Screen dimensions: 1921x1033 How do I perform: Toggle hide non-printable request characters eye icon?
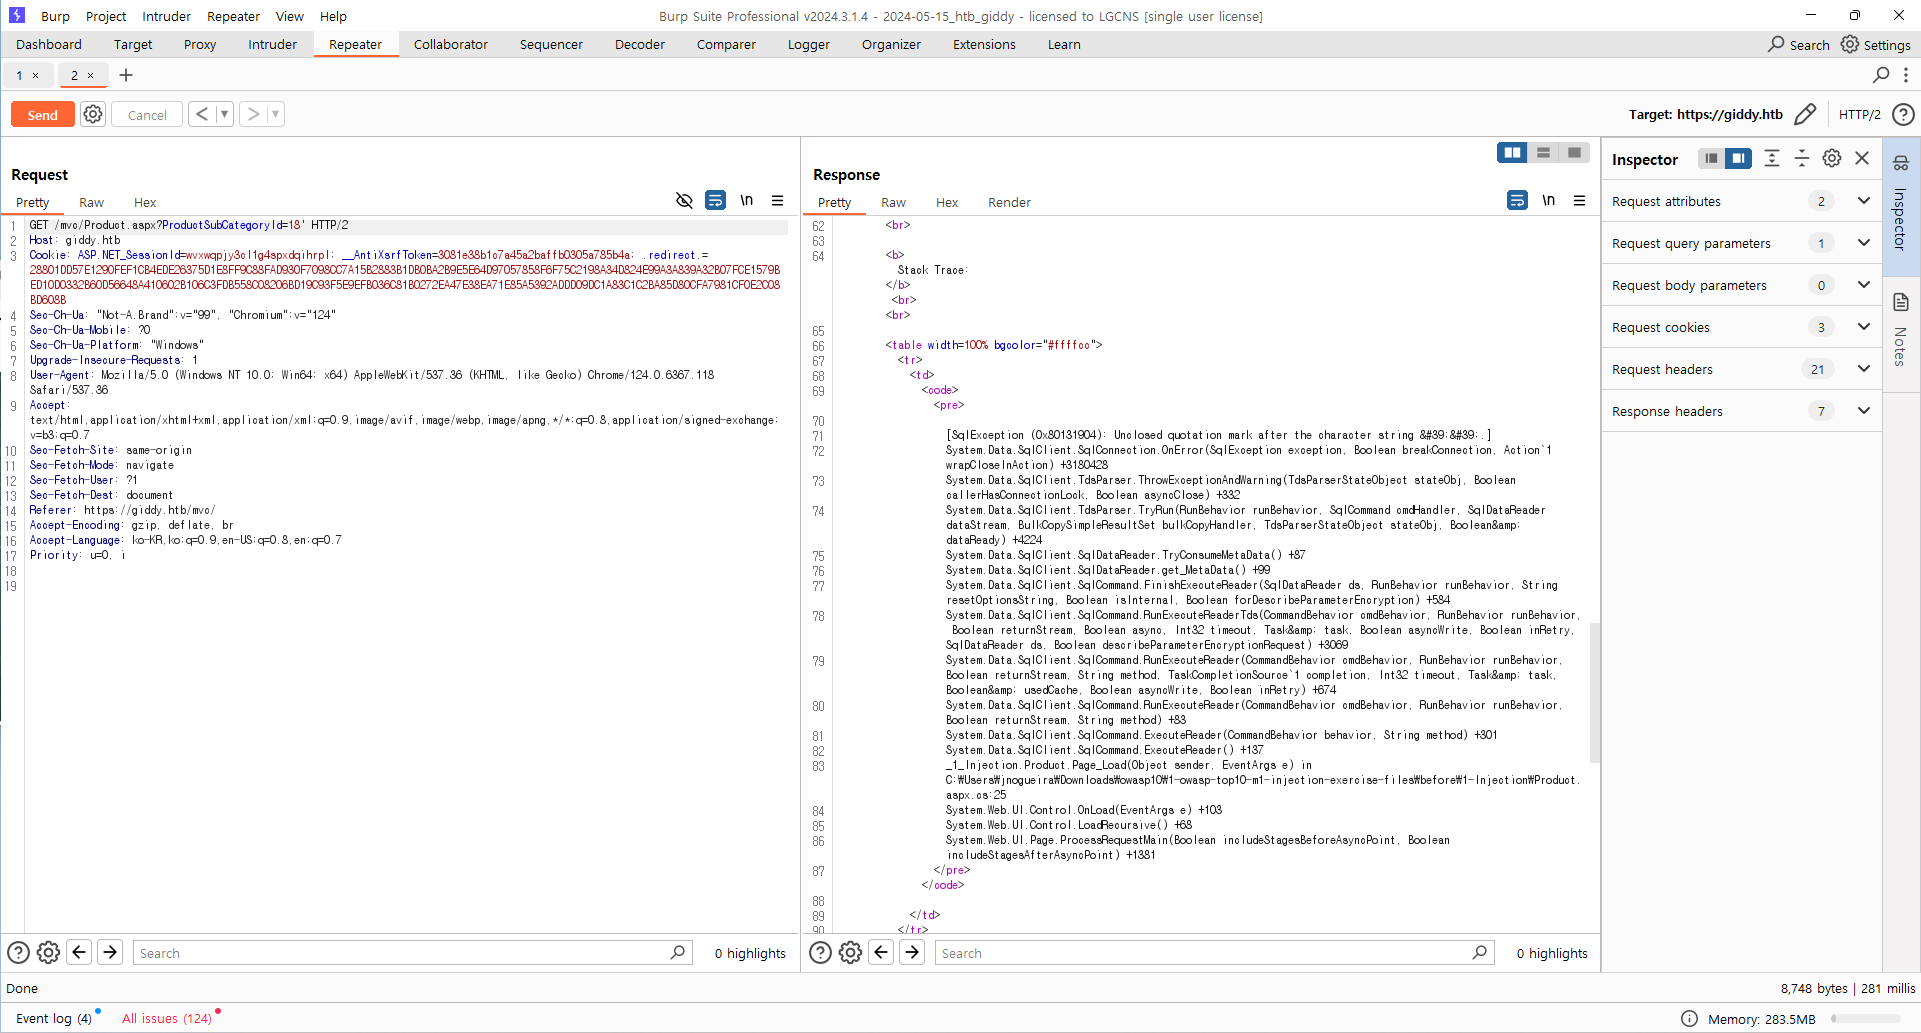[x=684, y=200]
